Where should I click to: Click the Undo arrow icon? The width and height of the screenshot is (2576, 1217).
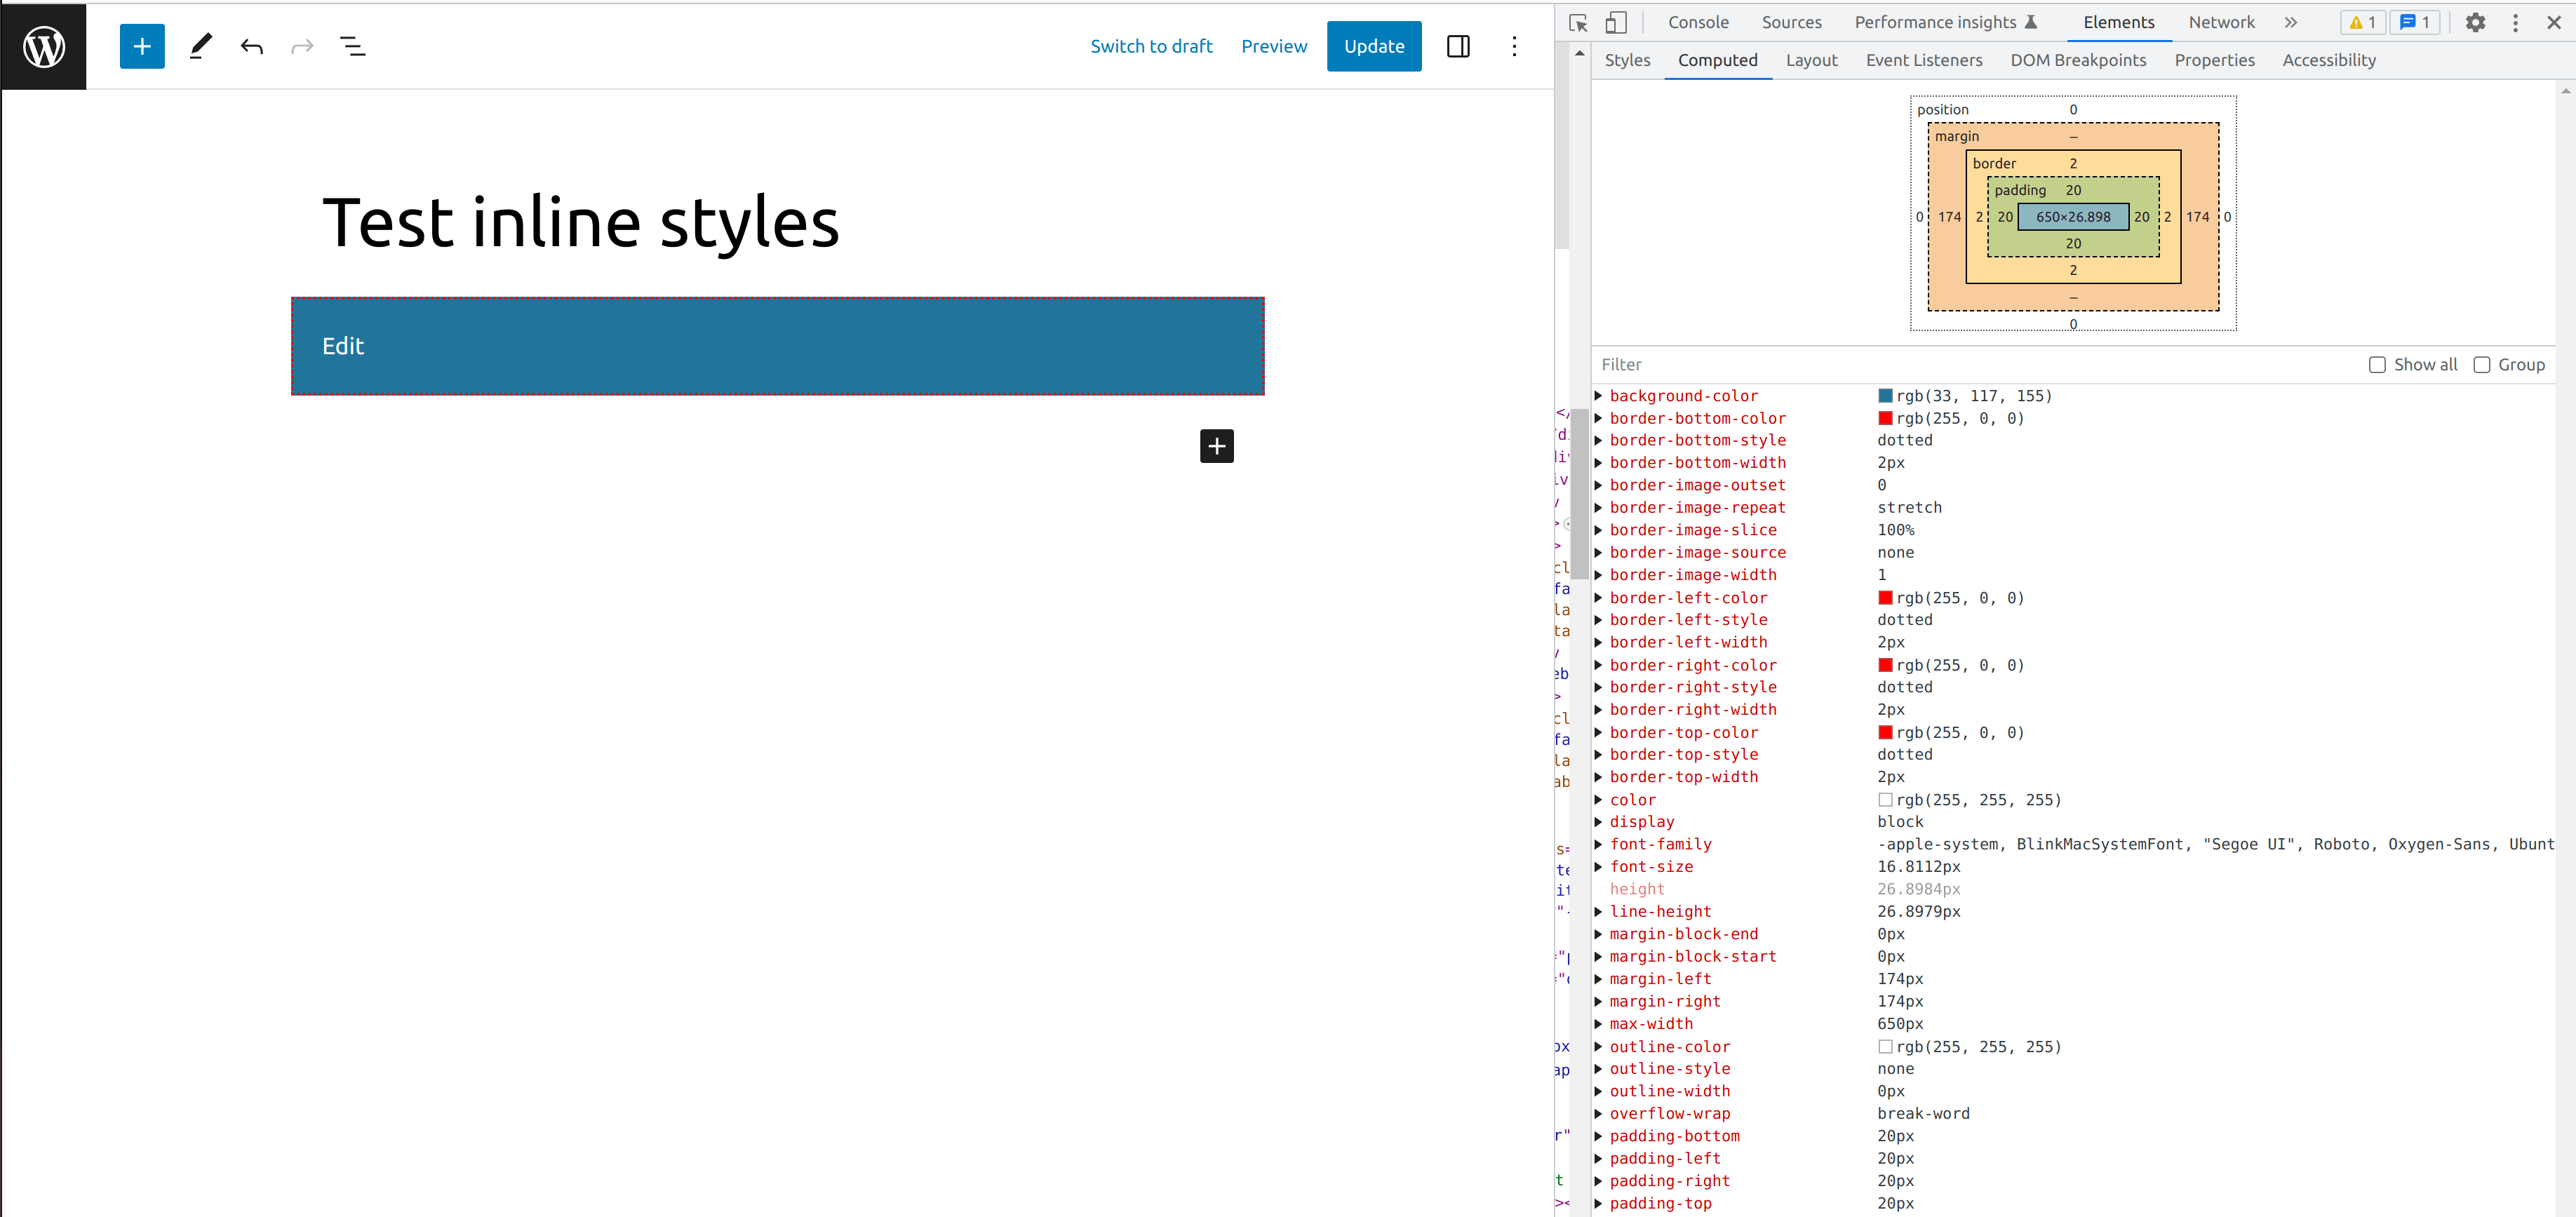pyautogui.click(x=251, y=46)
